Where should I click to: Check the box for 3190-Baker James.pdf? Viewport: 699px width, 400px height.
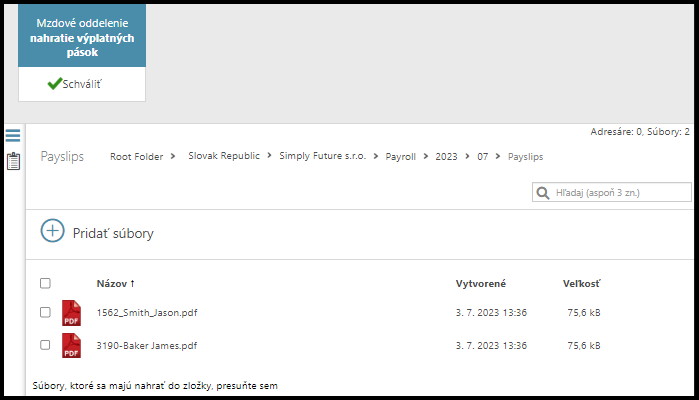(x=45, y=345)
